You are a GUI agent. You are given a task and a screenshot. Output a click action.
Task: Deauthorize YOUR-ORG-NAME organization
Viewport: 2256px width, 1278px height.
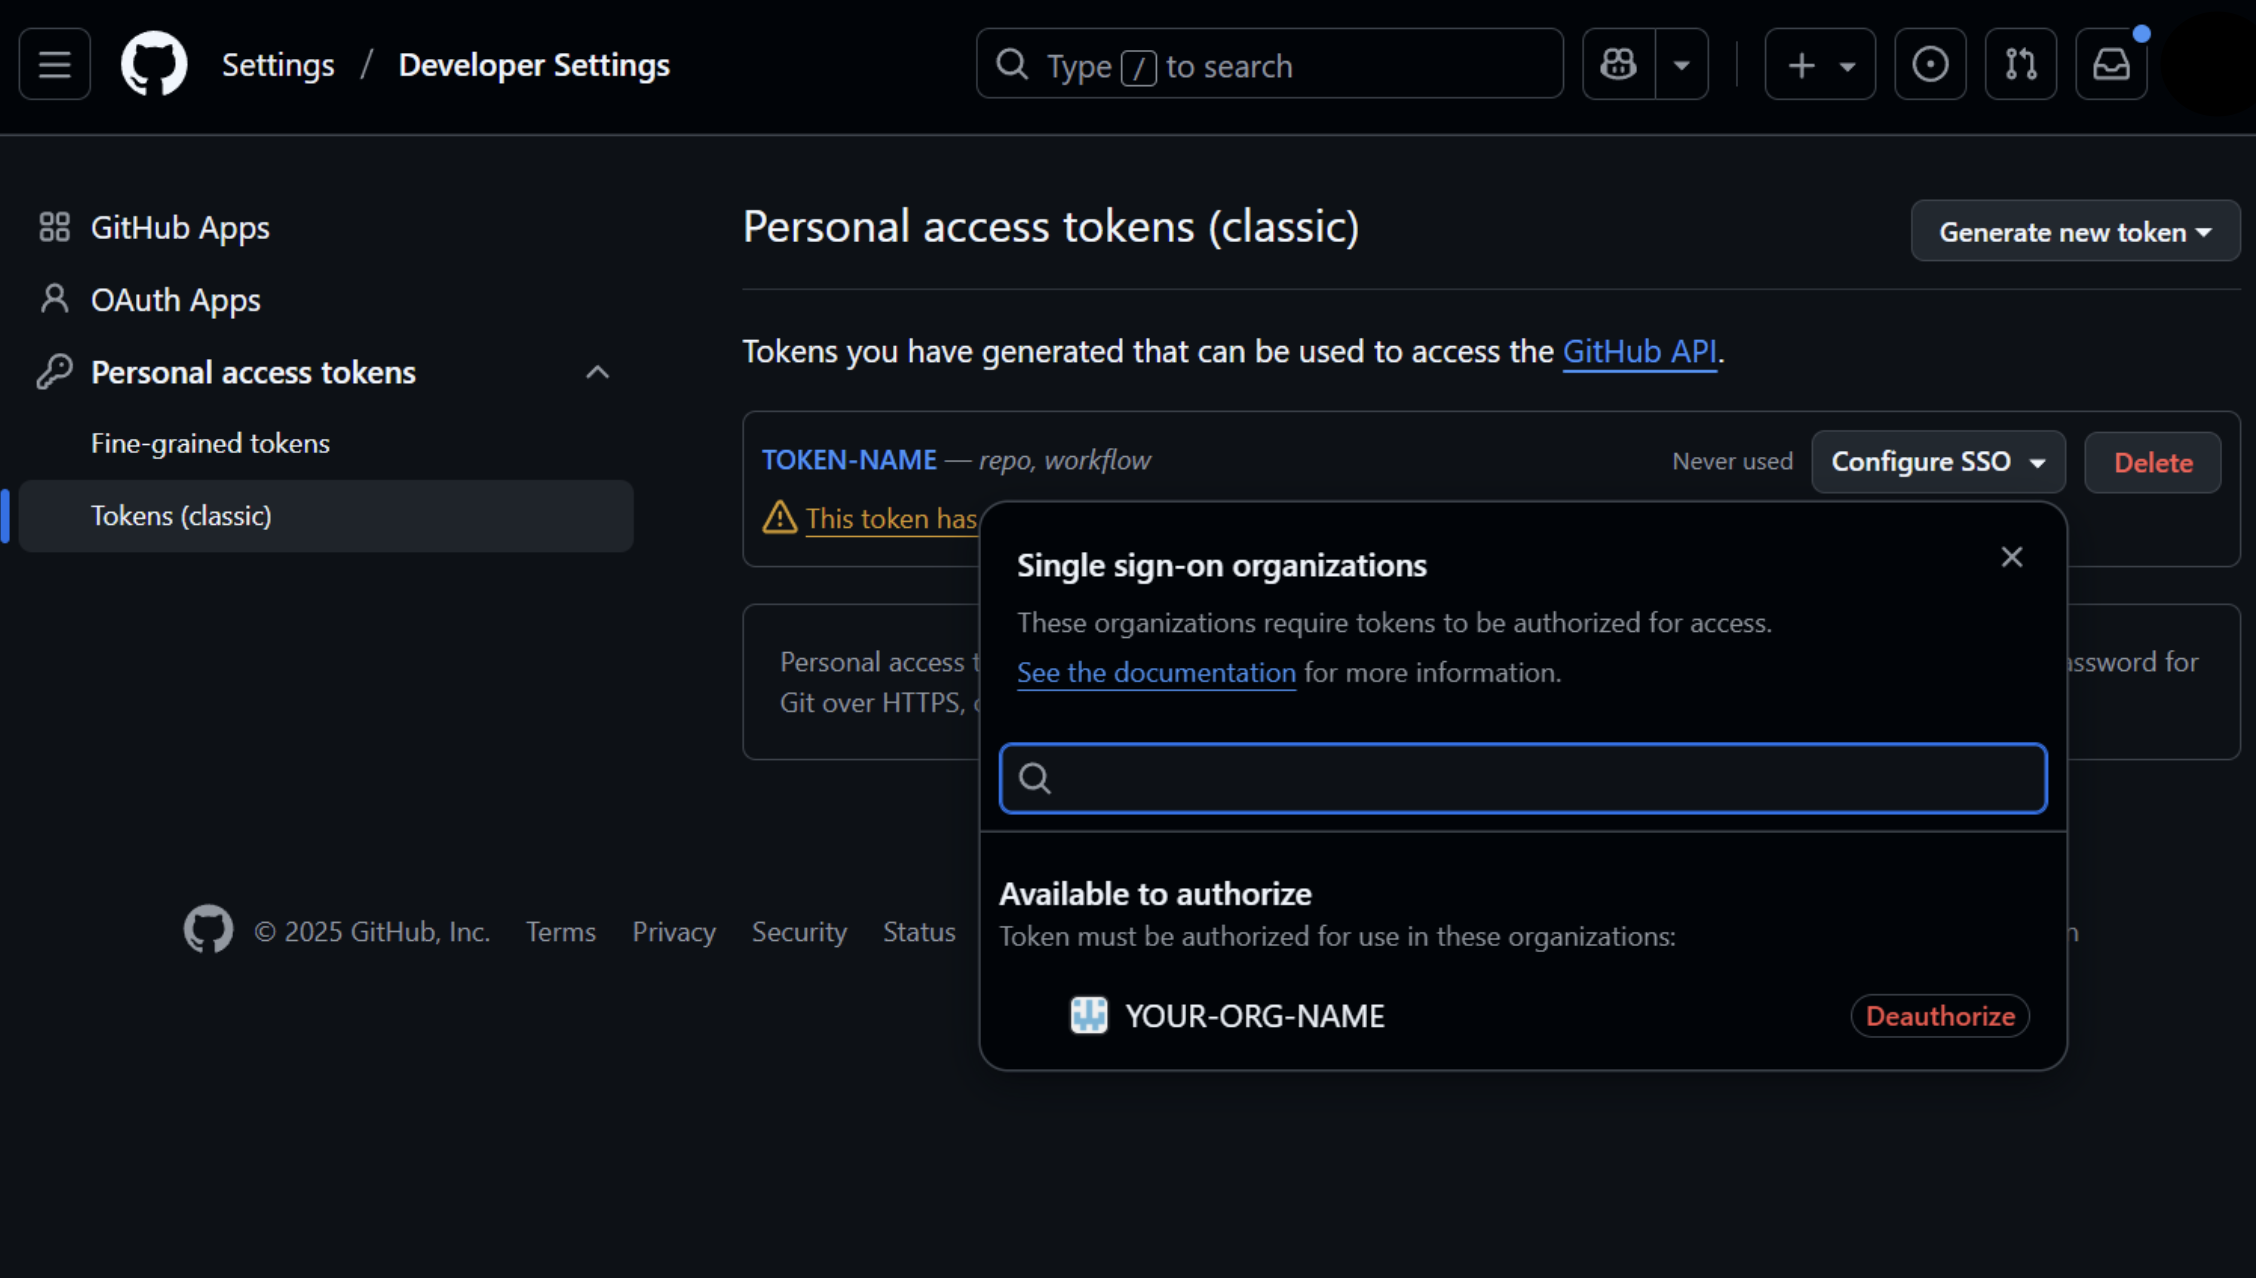coord(1939,1015)
